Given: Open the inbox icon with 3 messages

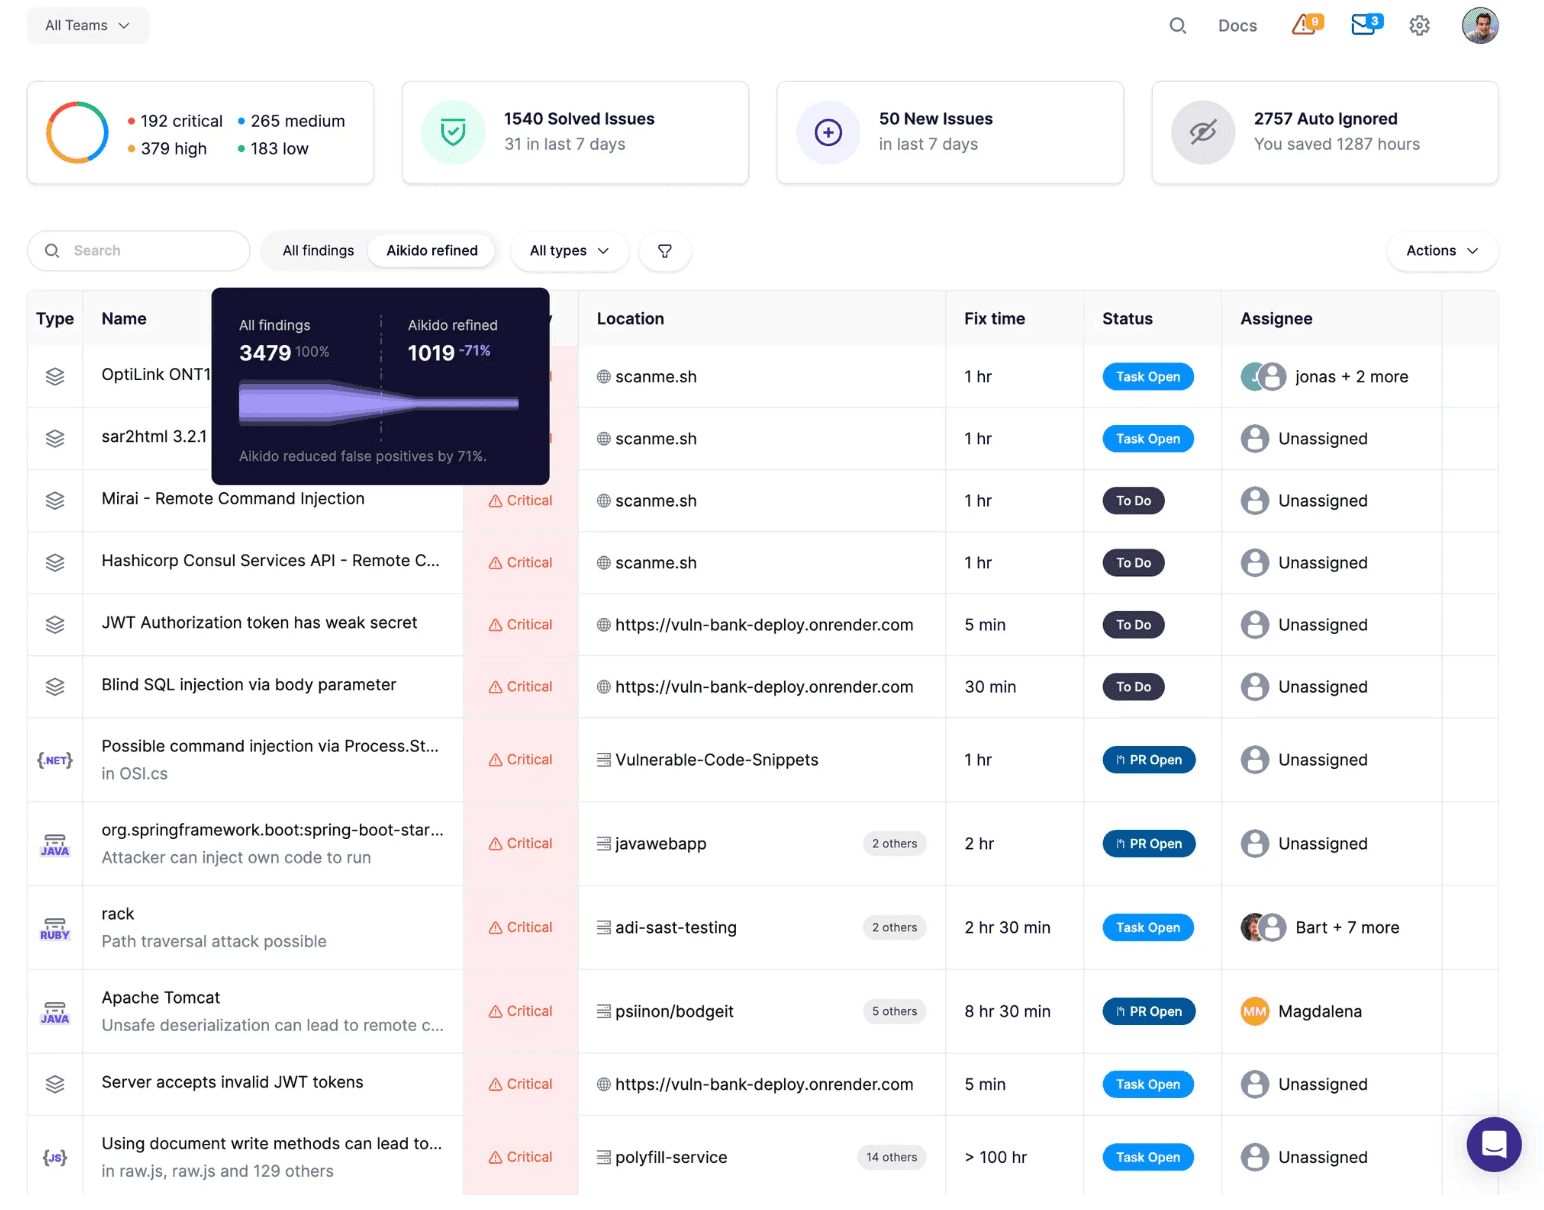Looking at the screenshot, I should (1364, 25).
